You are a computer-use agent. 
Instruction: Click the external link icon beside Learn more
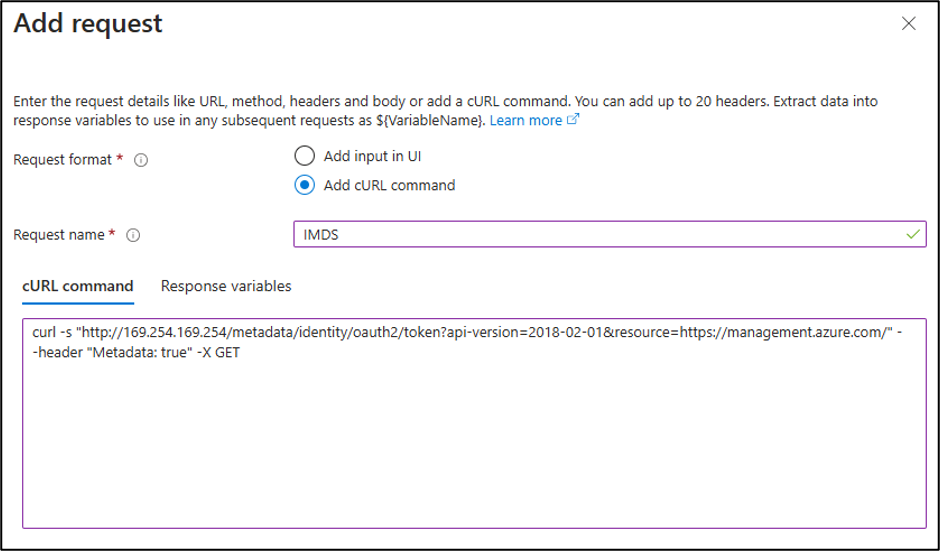point(573,119)
